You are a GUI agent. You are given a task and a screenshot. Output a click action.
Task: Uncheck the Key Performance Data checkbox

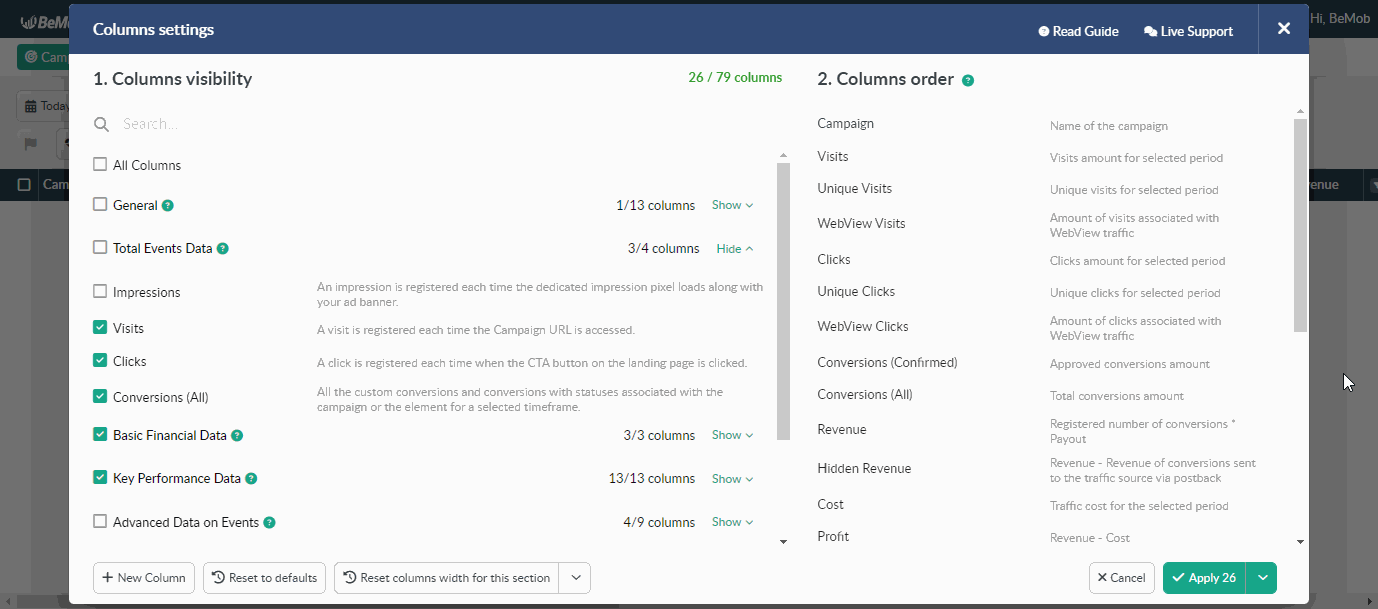point(100,477)
